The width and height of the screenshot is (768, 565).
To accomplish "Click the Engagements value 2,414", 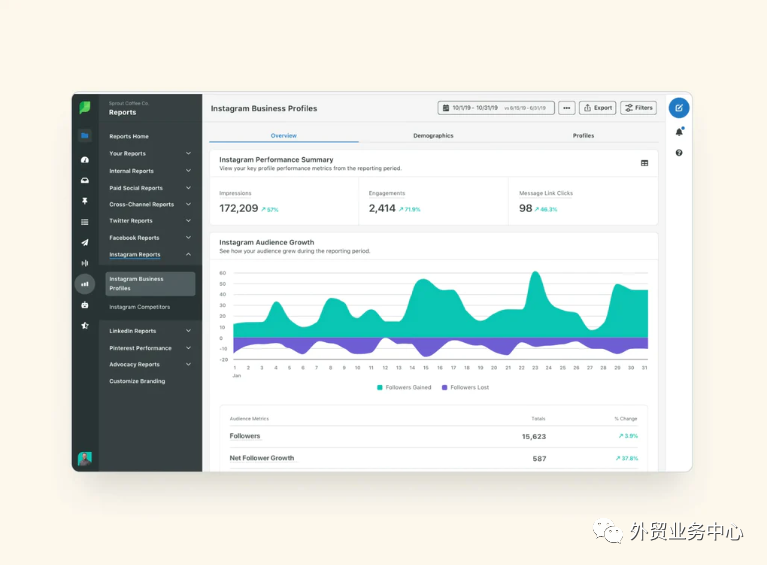I will point(382,209).
